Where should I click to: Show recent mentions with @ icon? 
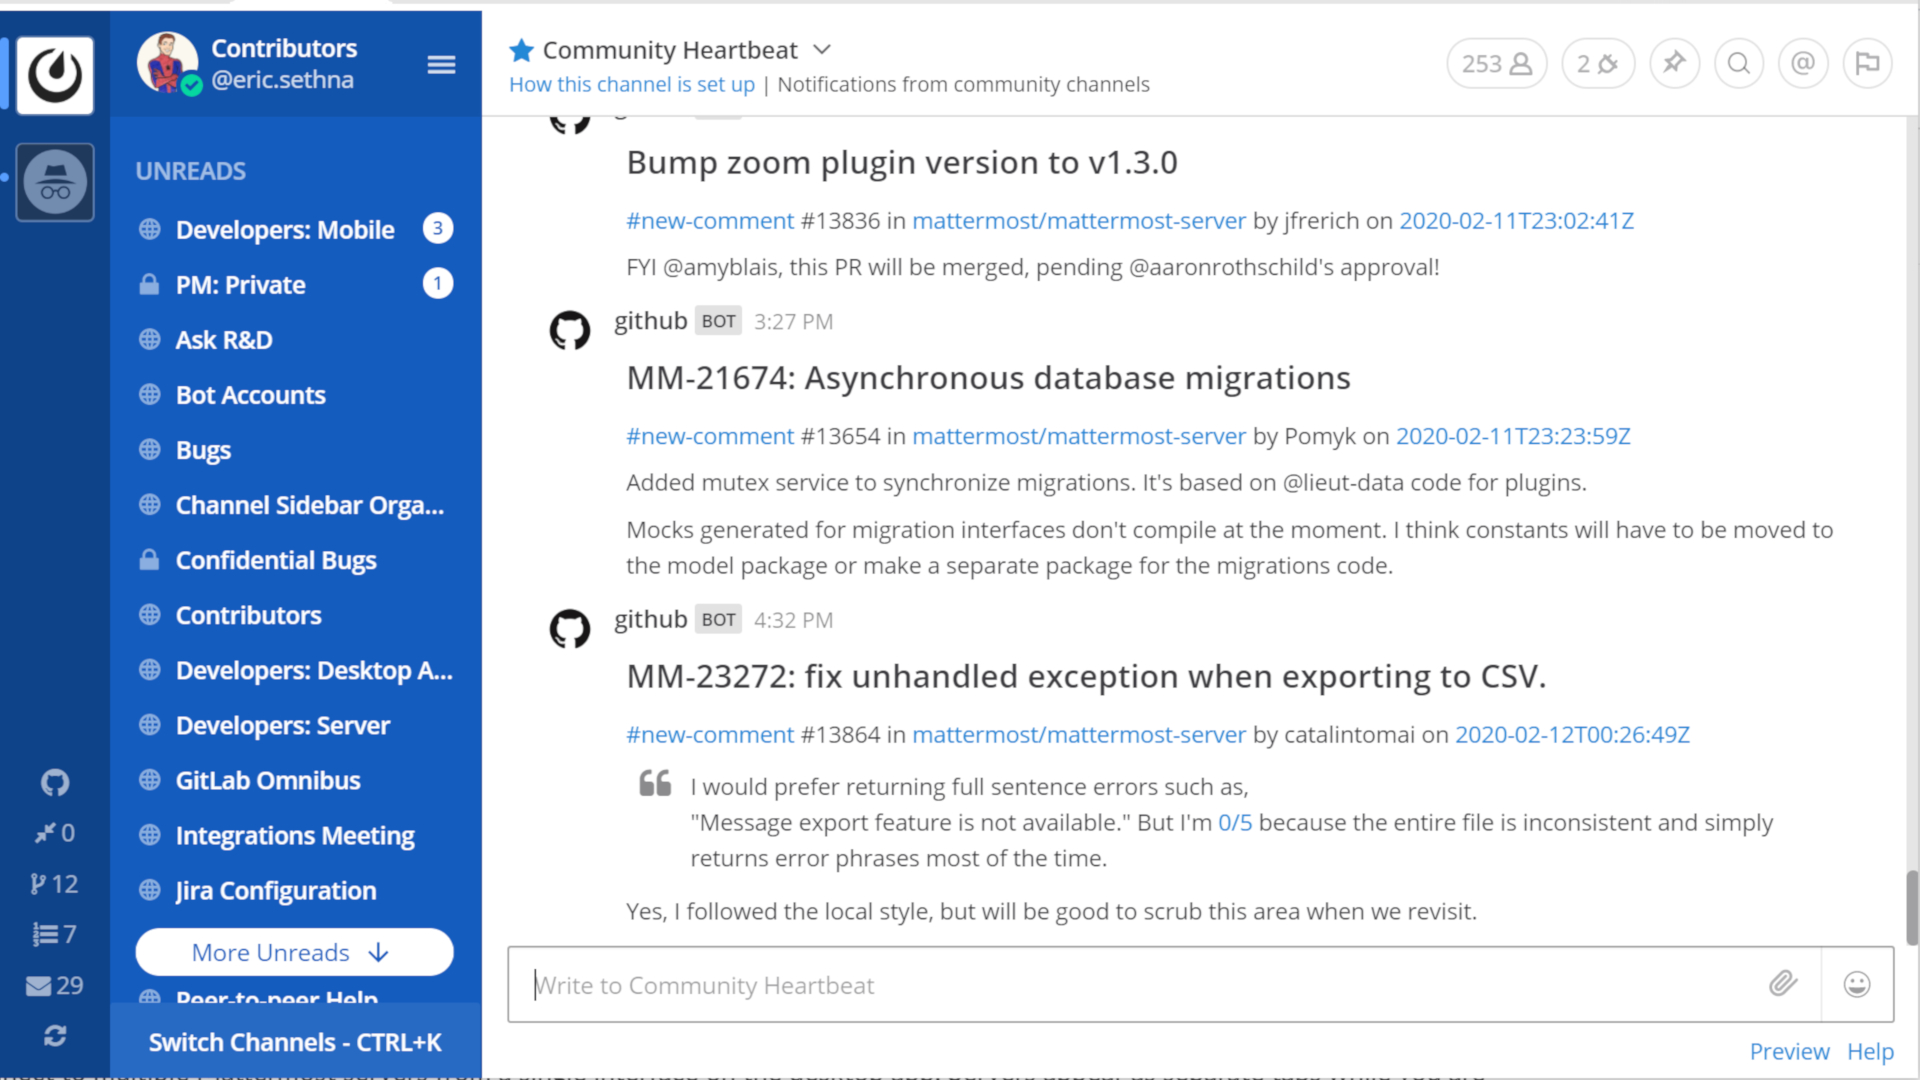(x=1803, y=64)
